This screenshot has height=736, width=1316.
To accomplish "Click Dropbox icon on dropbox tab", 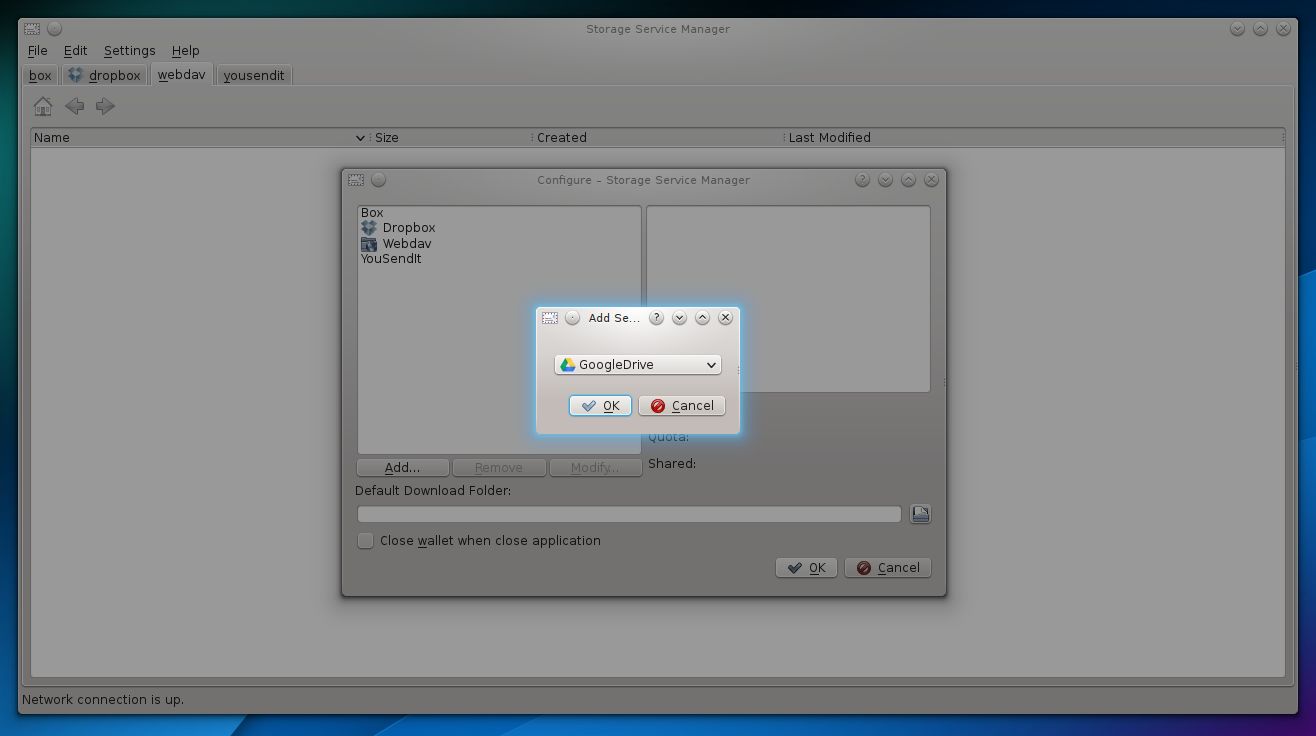I will pyautogui.click(x=75, y=75).
